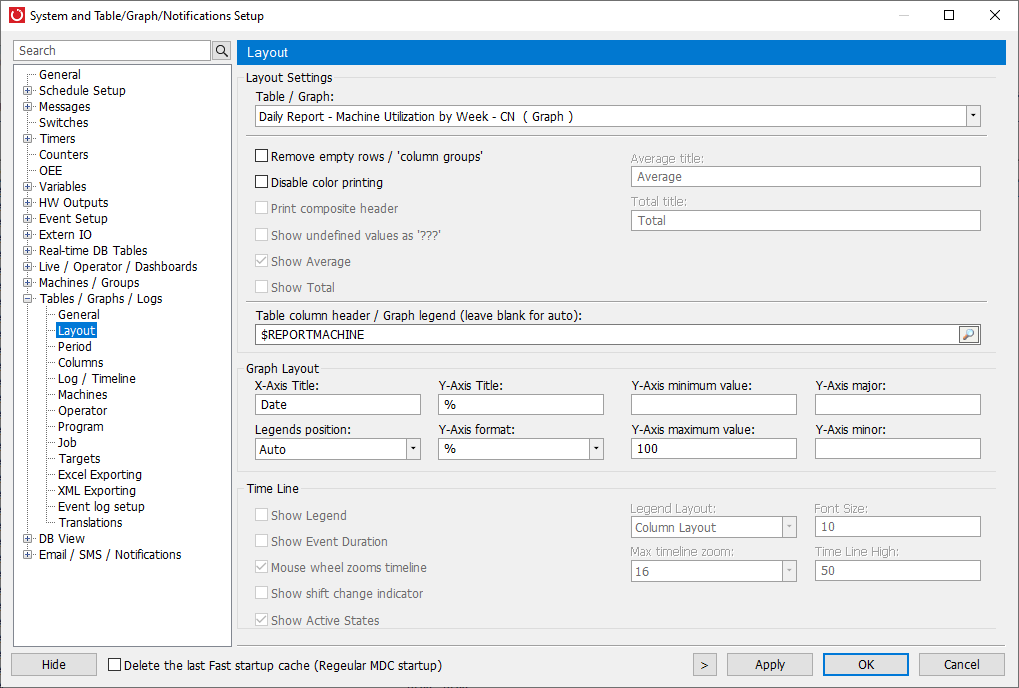Expand Live / Operator / Dashboards node
1019x688 pixels.
coord(27,266)
